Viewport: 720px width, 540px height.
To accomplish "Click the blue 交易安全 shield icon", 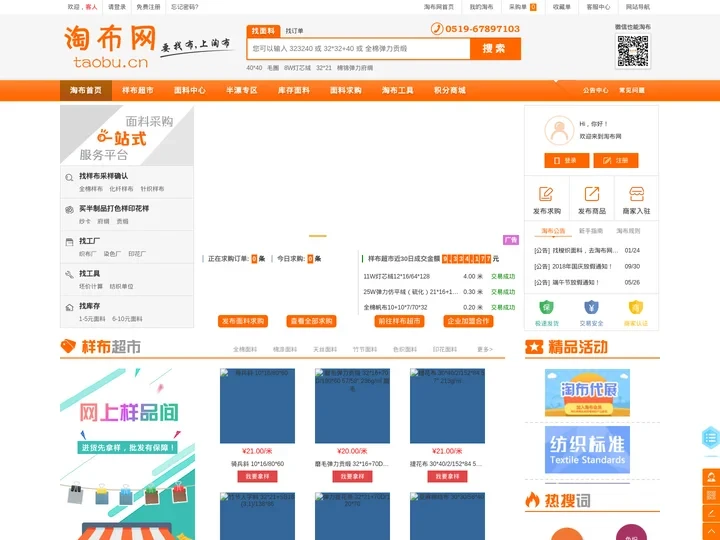I will 591,307.
